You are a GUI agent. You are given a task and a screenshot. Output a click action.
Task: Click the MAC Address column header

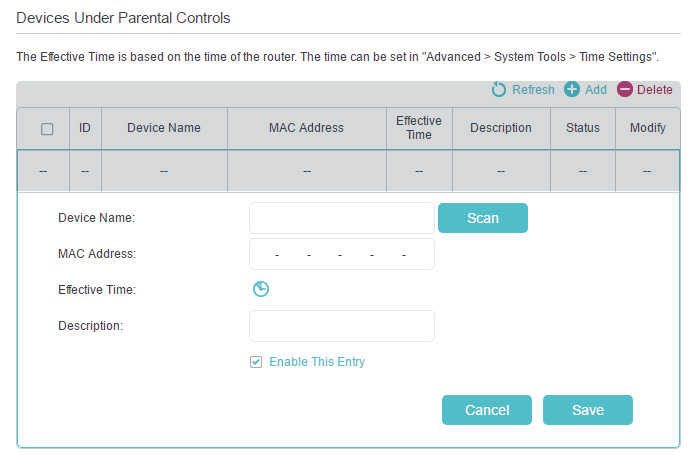pos(306,128)
